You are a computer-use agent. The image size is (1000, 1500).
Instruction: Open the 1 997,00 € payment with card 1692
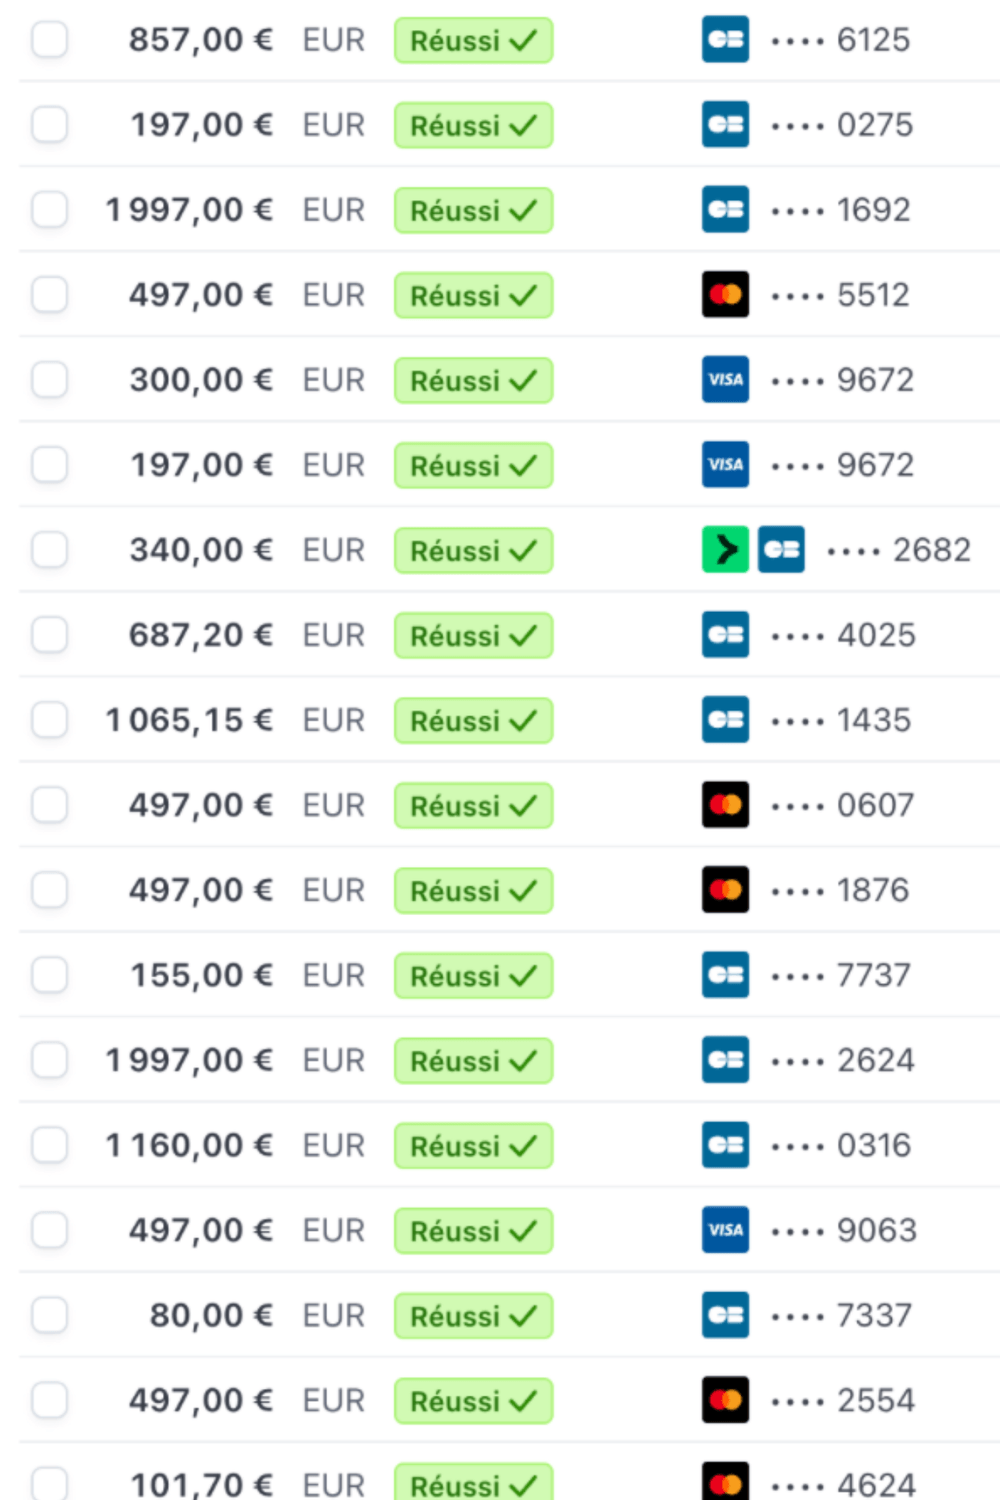coord(189,210)
